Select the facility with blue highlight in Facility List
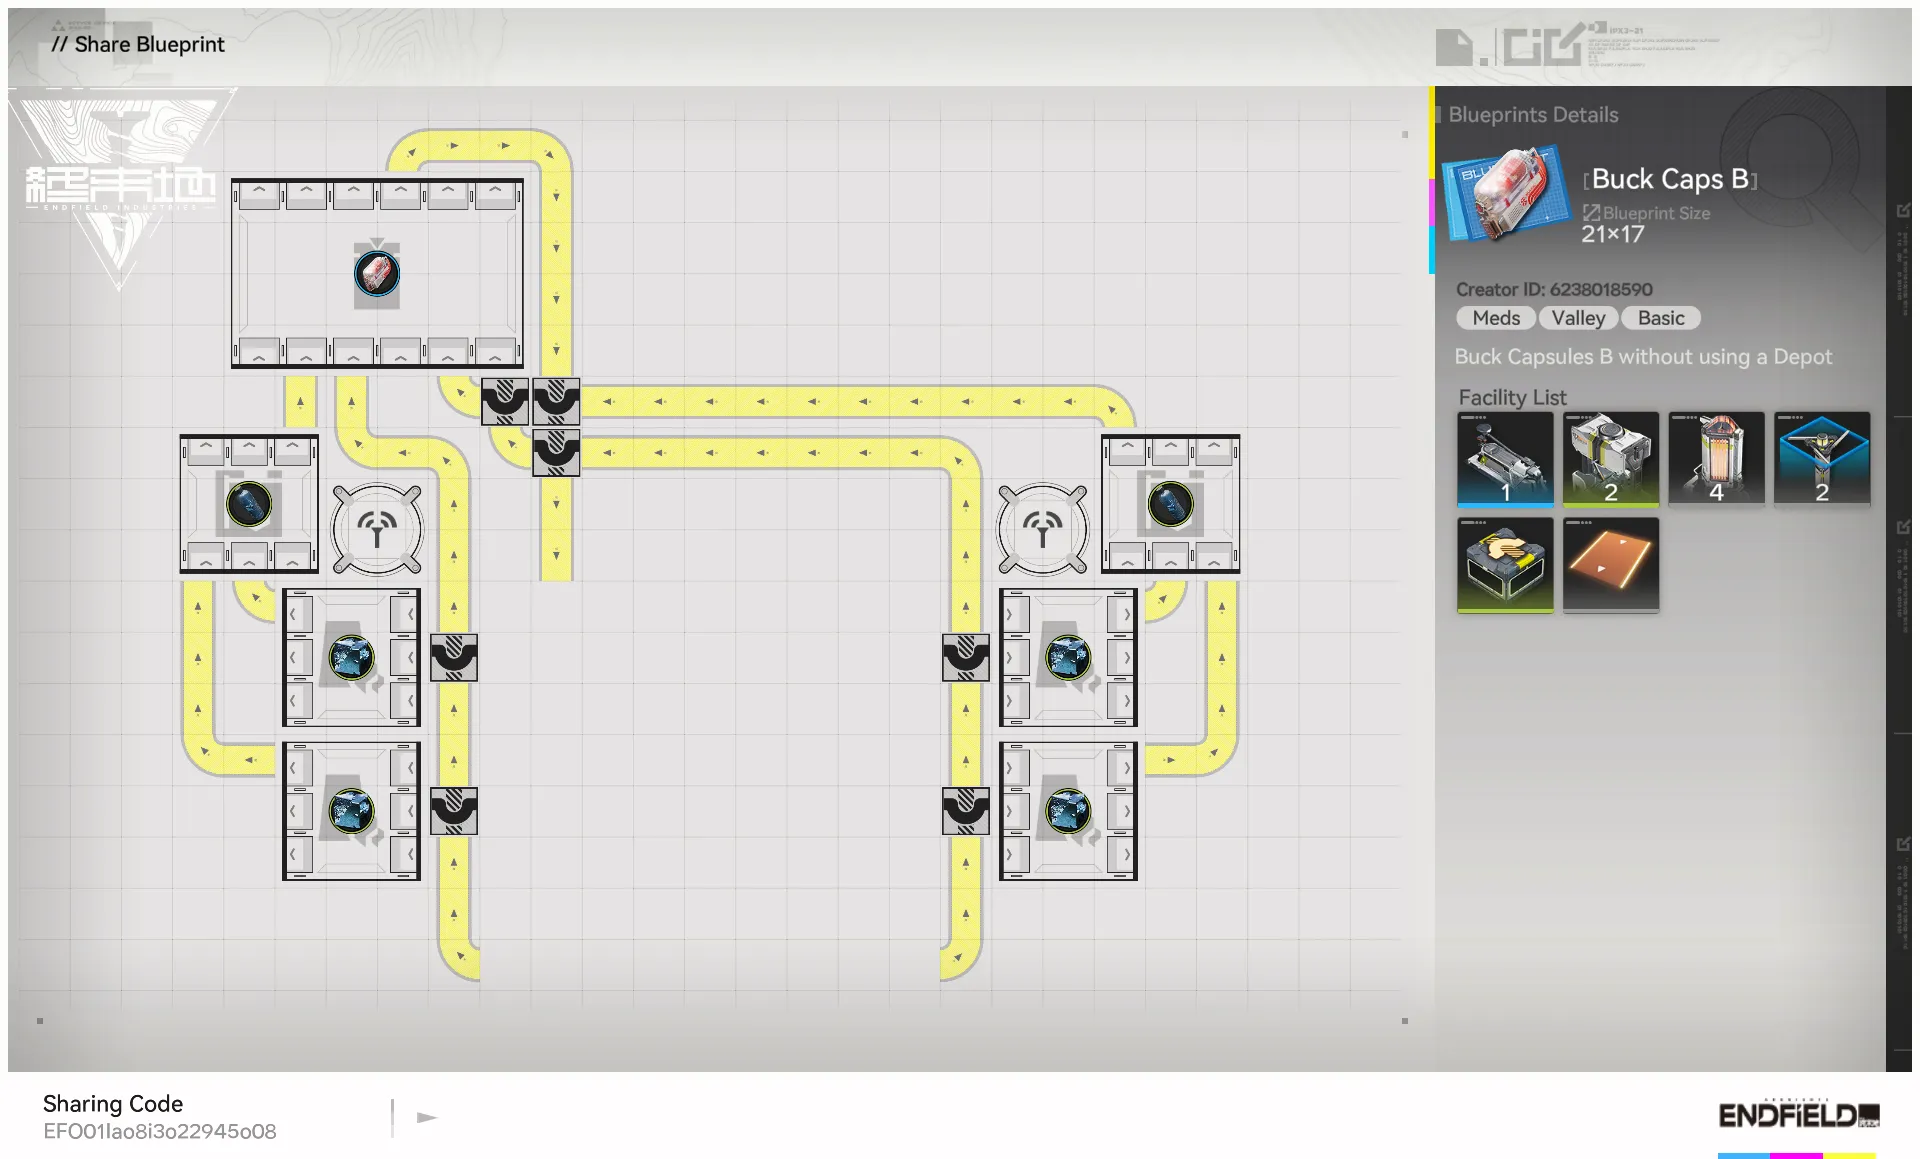Viewport: 1920px width, 1159px height. (1505, 460)
